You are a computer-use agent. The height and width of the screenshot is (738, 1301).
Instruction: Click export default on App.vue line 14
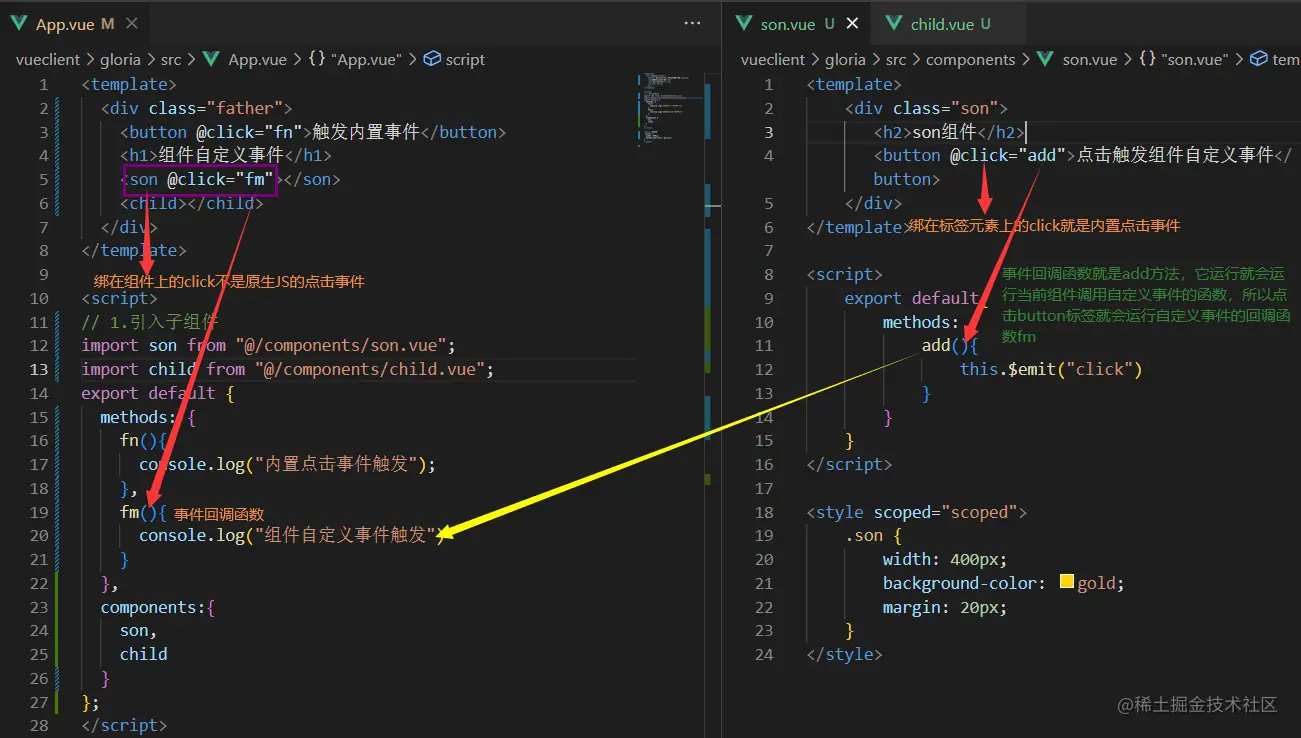click(148, 393)
